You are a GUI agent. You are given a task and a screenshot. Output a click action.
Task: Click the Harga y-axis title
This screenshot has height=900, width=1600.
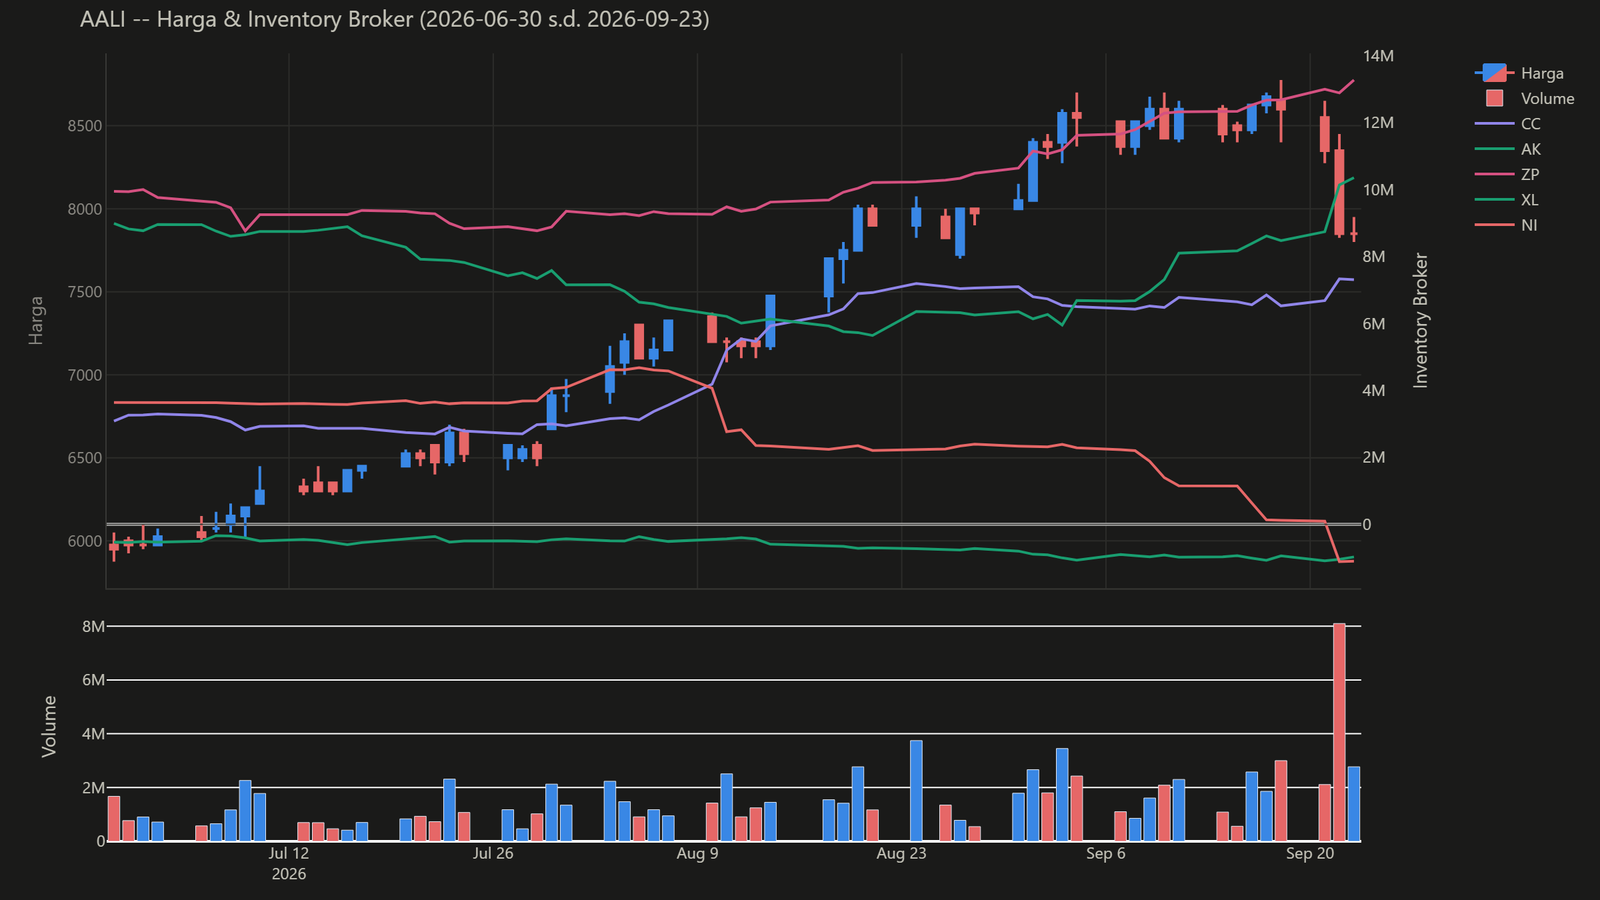36,320
